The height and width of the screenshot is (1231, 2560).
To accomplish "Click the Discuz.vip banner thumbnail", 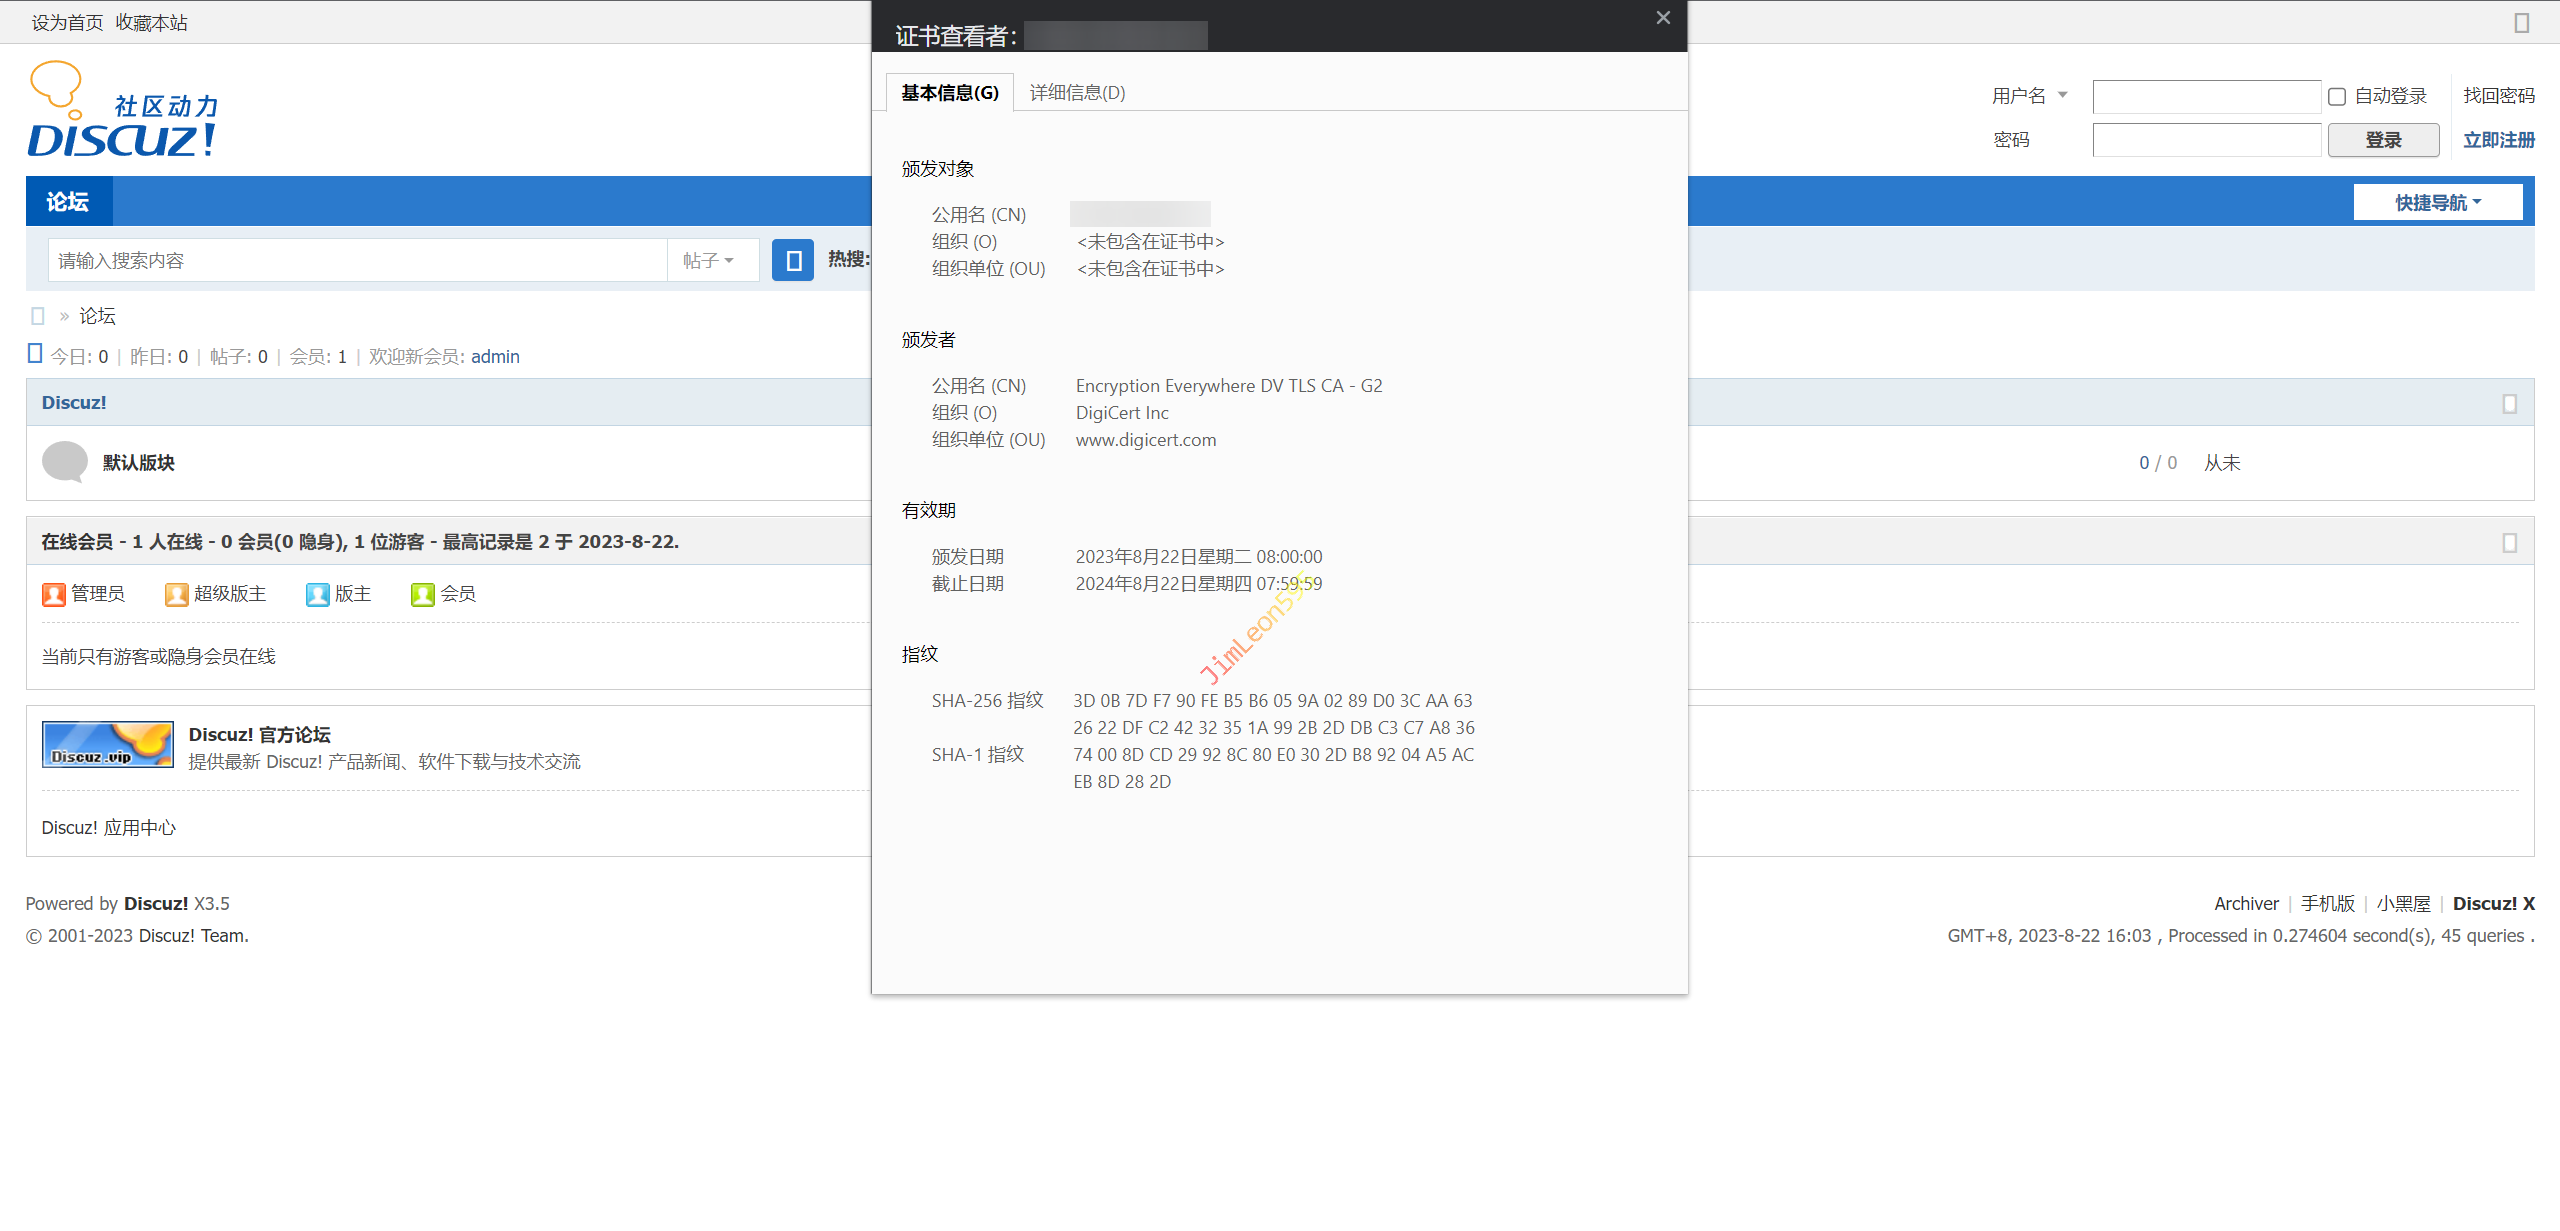I will coord(107,745).
